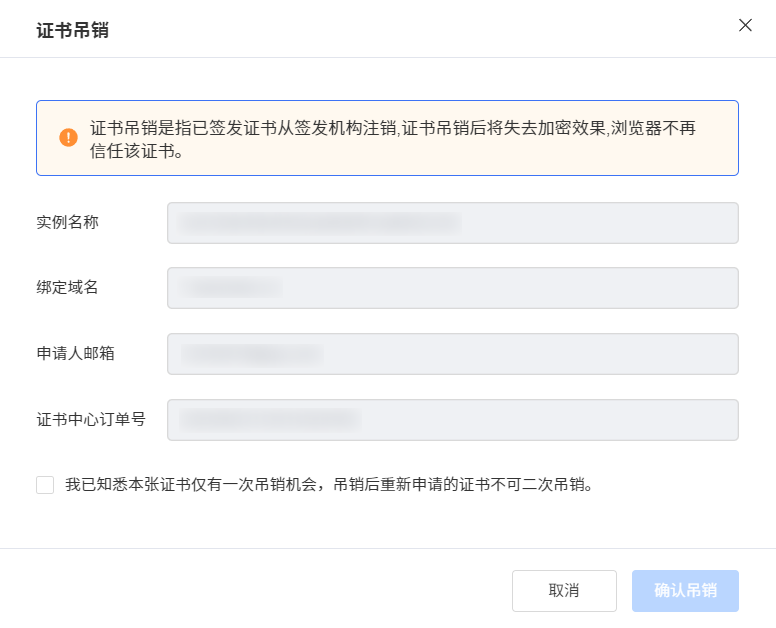Click 取消 to cancel the revocation
776x628 pixels.
pyautogui.click(x=564, y=590)
